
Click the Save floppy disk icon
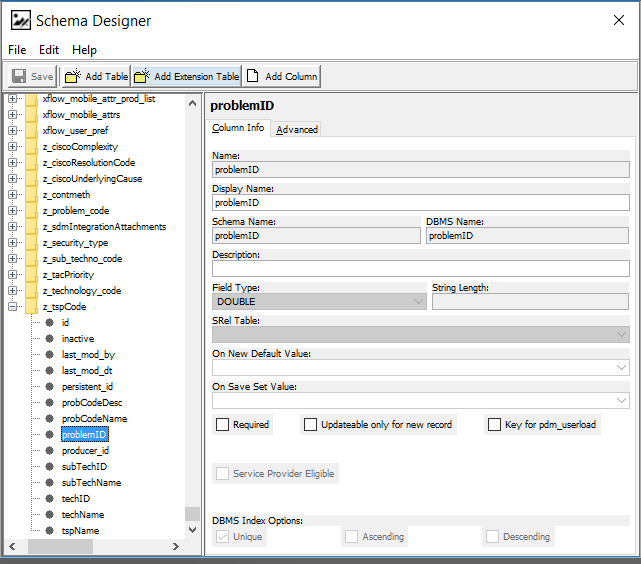coord(19,76)
